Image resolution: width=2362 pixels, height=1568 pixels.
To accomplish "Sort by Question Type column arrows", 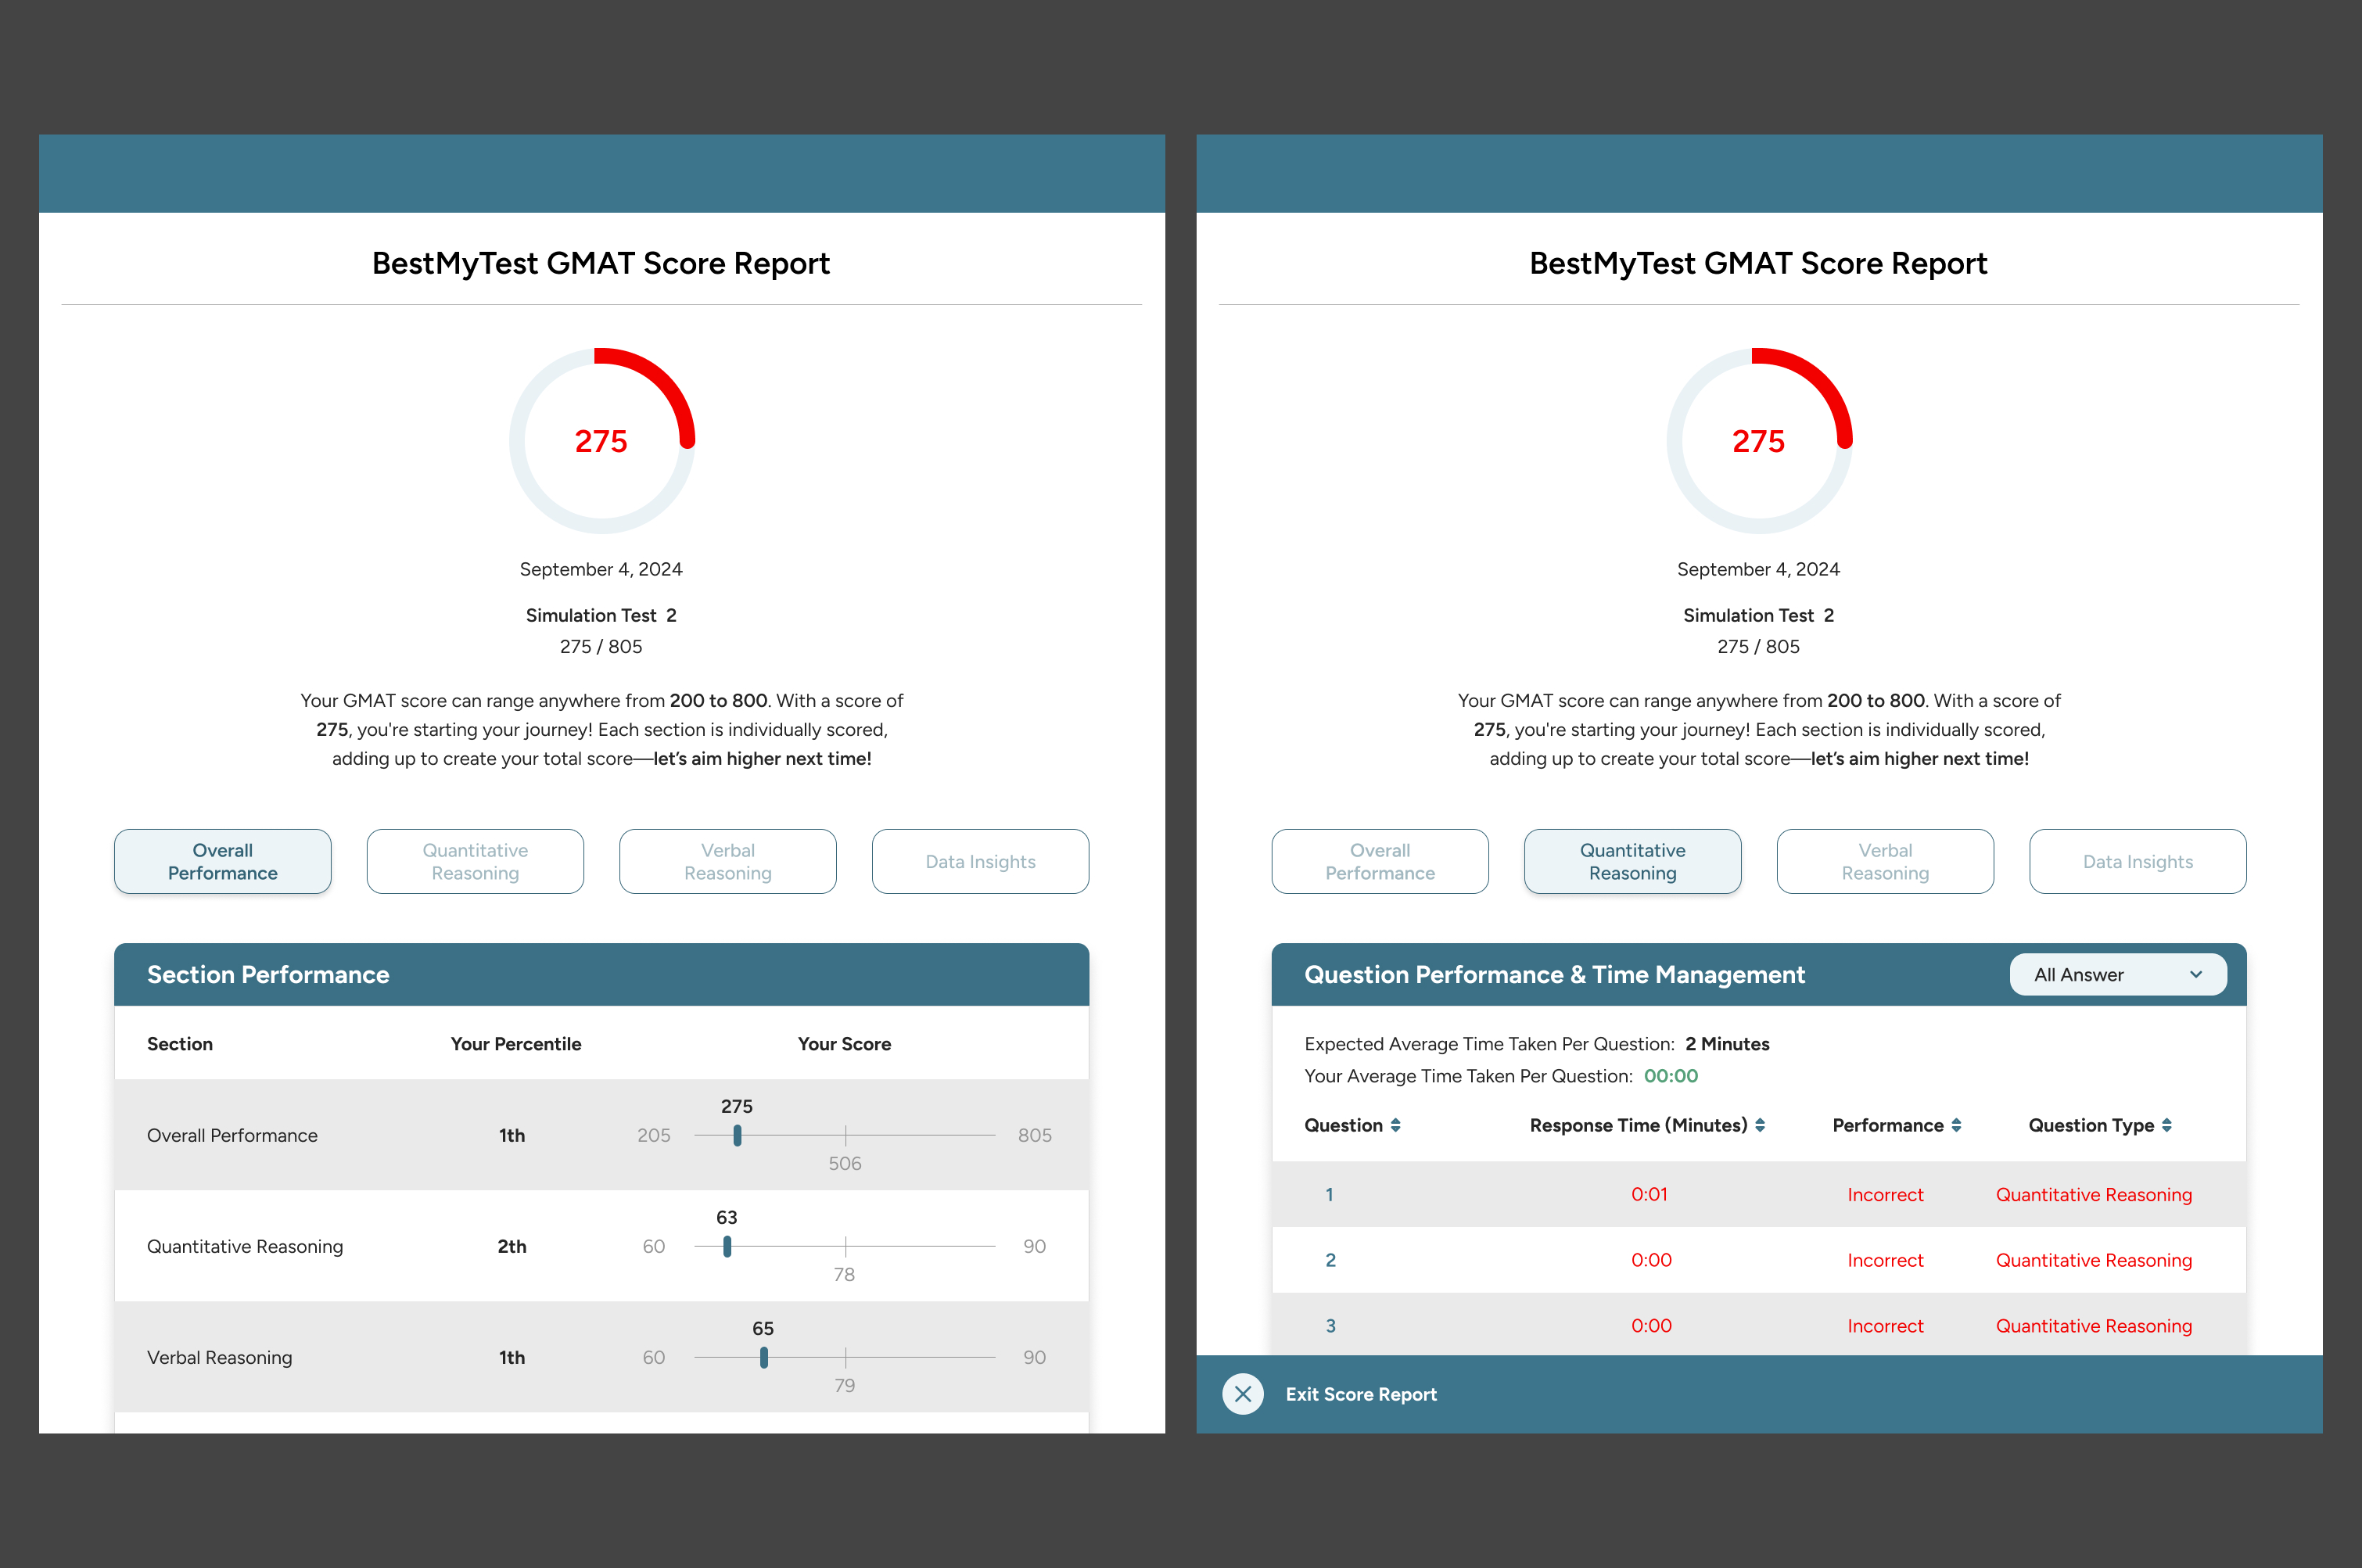I will point(2166,1126).
